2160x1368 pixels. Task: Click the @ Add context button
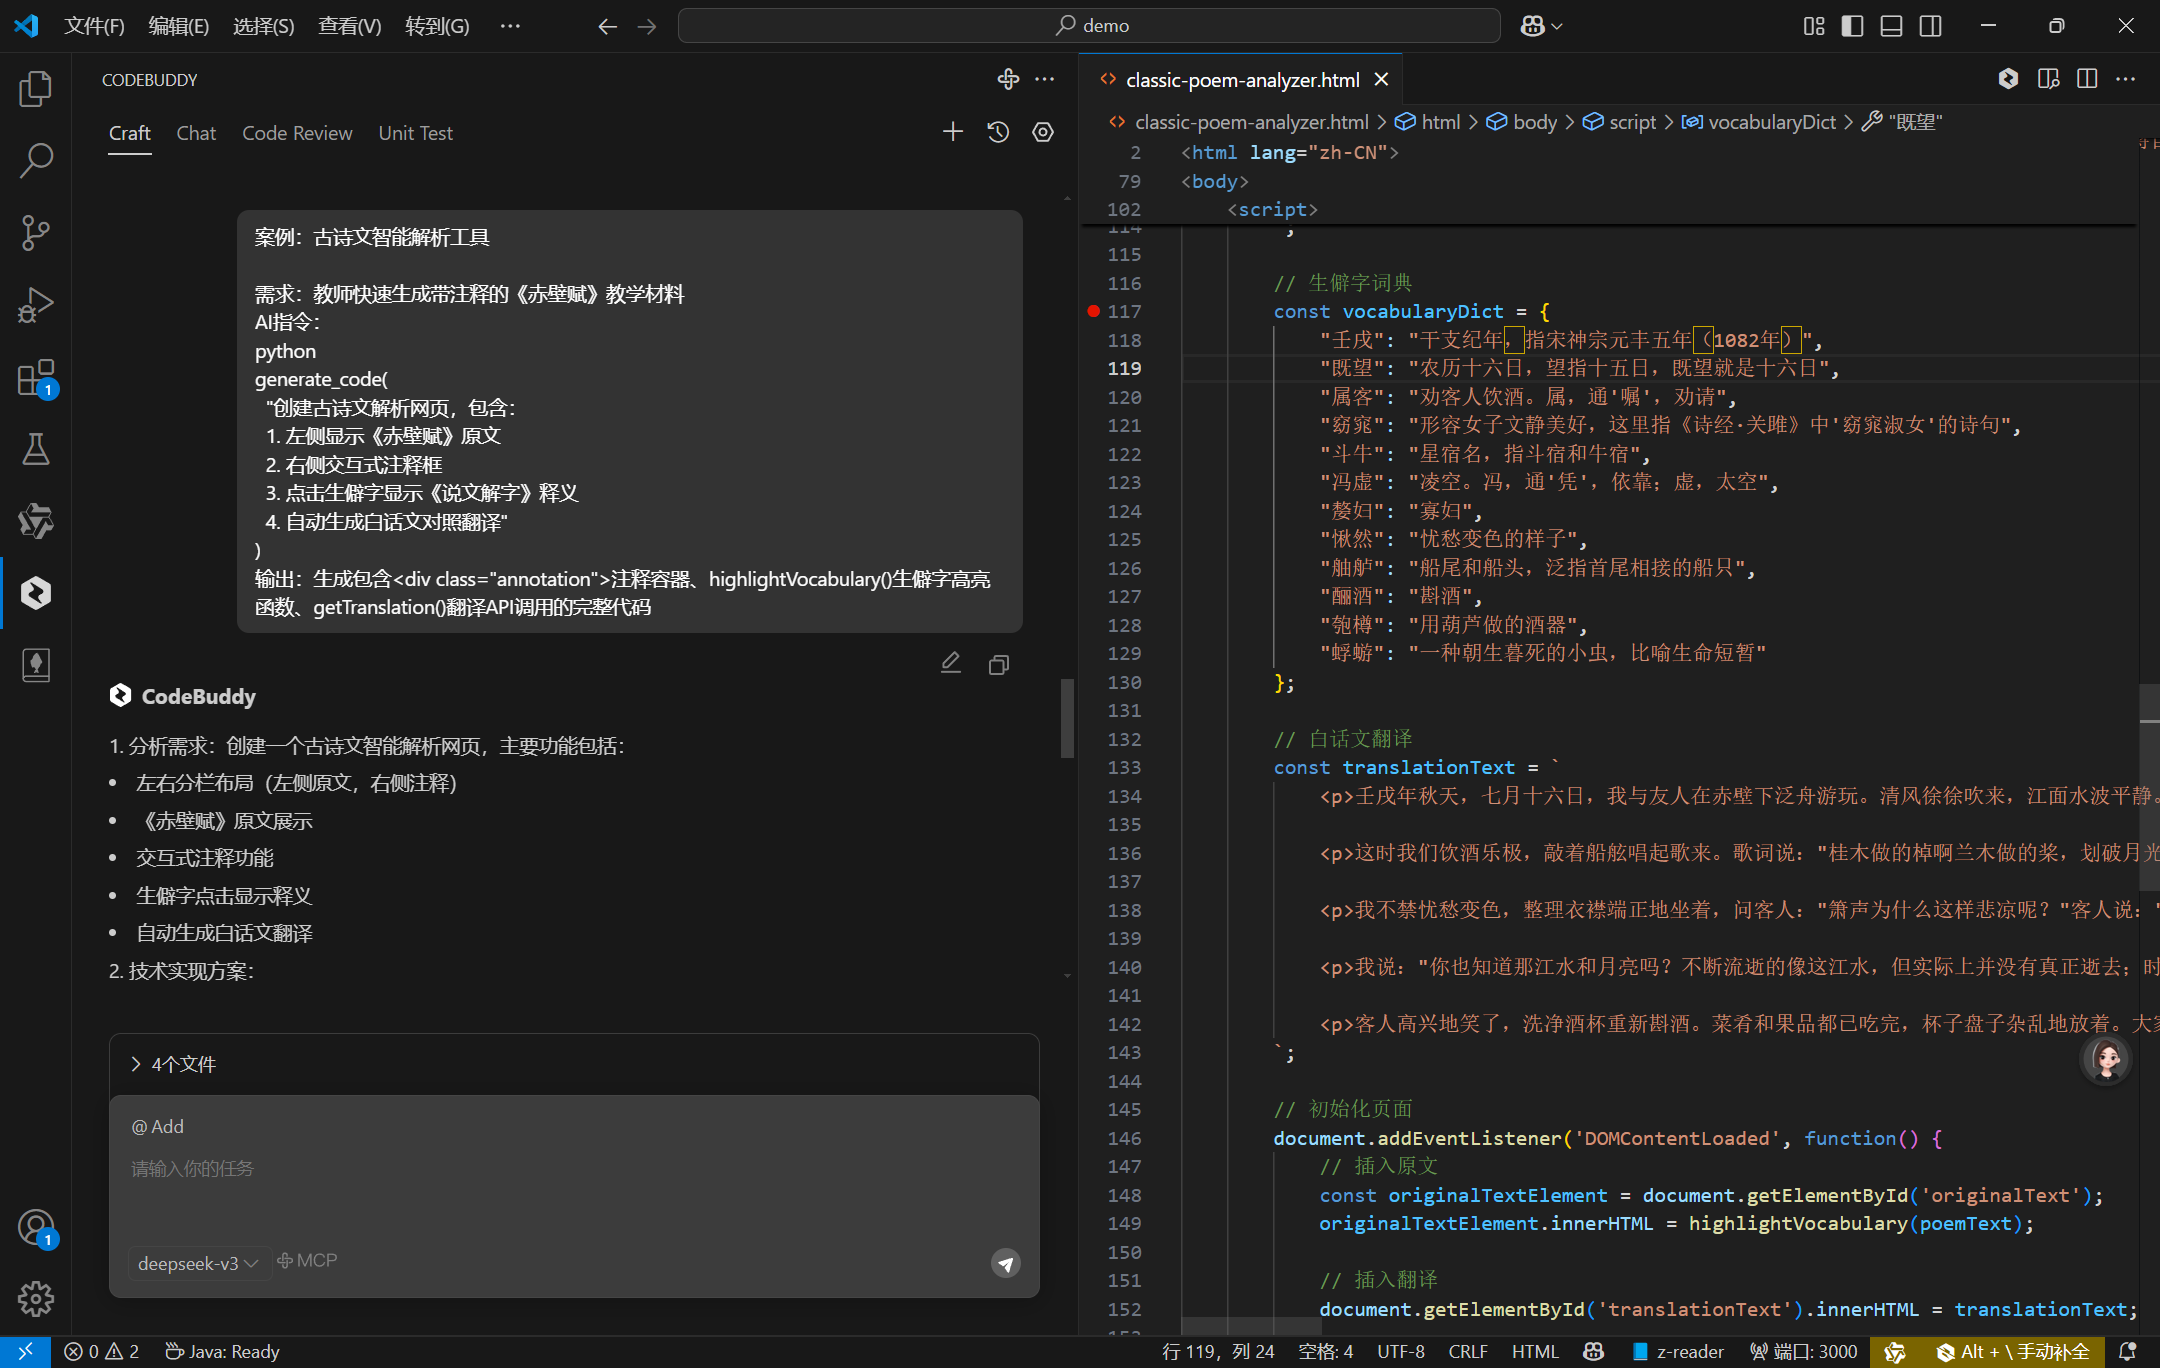[x=158, y=1126]
